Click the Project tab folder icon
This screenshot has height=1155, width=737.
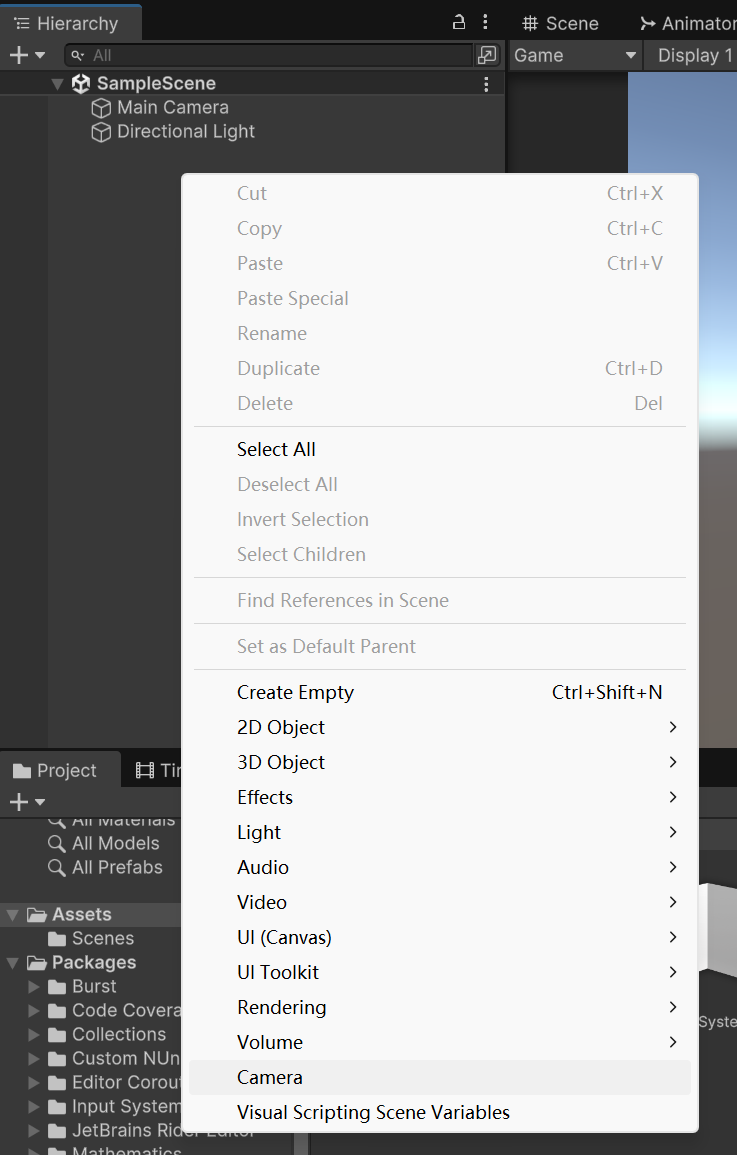click(x=22, y=771)
